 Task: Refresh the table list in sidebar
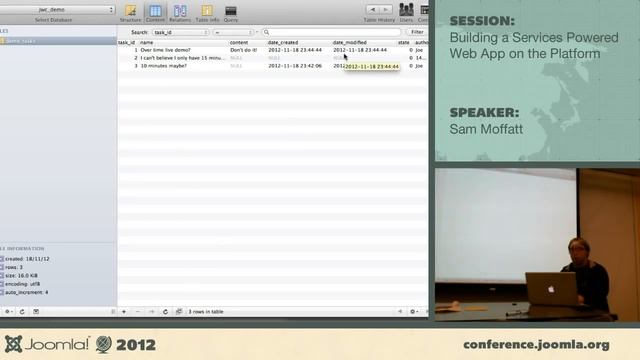tap(22, 311)
